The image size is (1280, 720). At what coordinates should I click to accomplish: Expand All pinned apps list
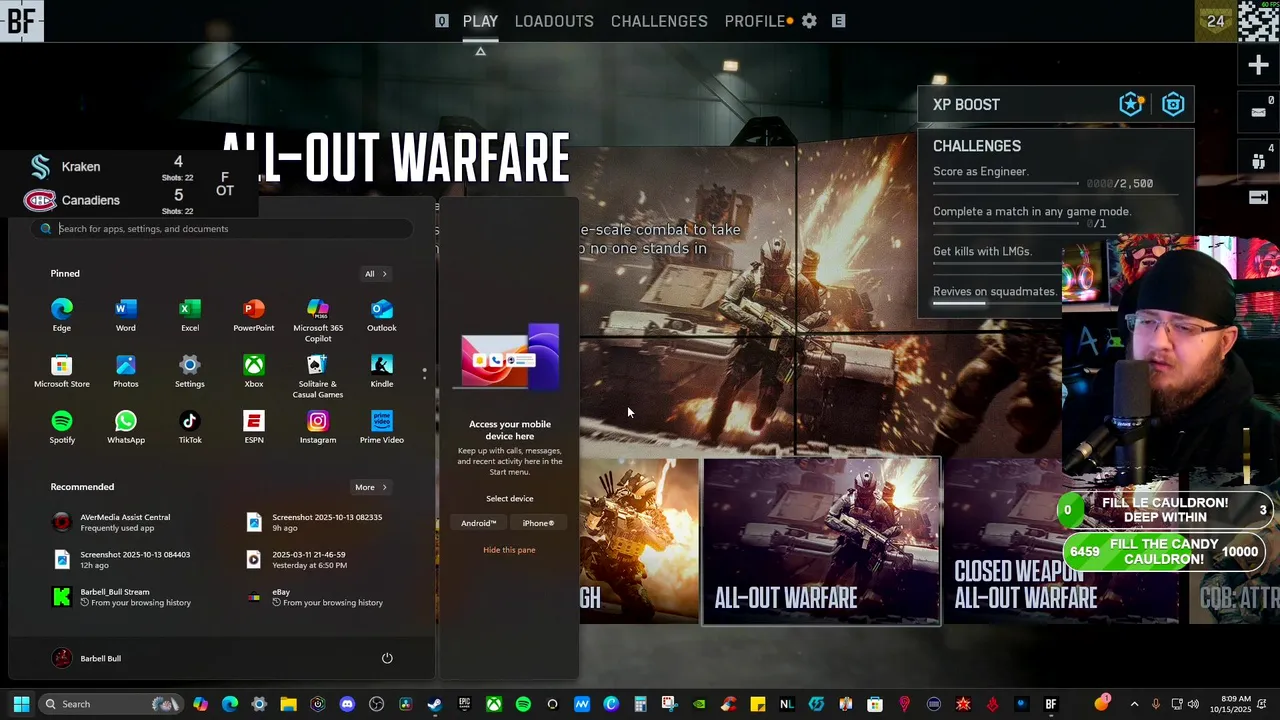376,274
